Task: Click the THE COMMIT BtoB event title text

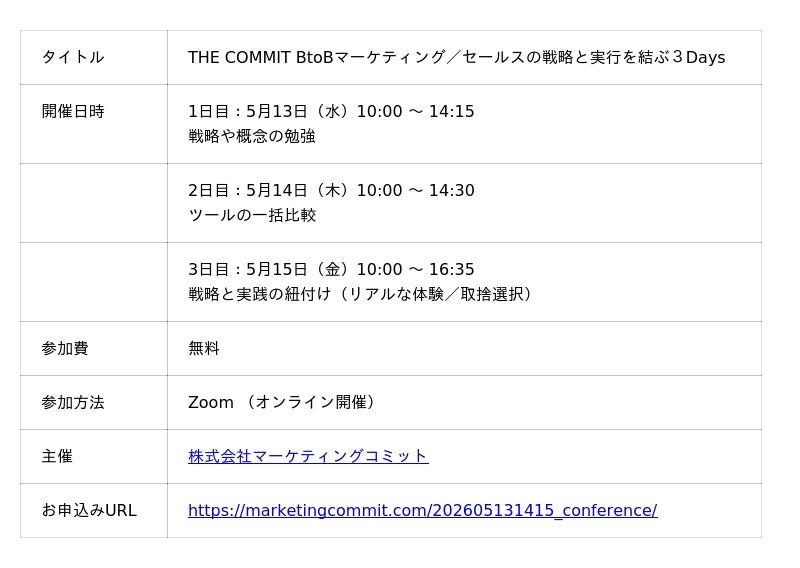Action: [x=456, y=57]
